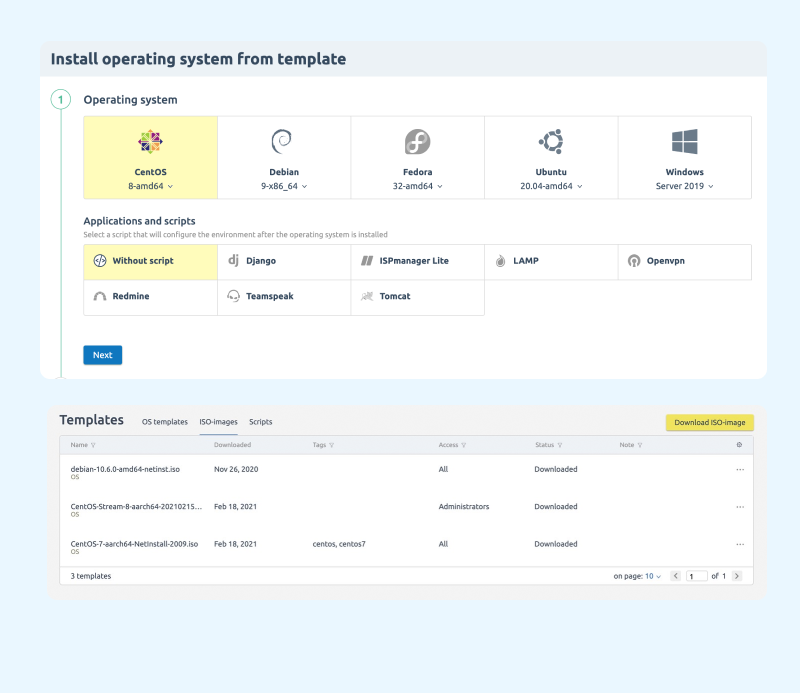Choose the Tomcat script label
This screenshot has height=693, width=800.
395,296
